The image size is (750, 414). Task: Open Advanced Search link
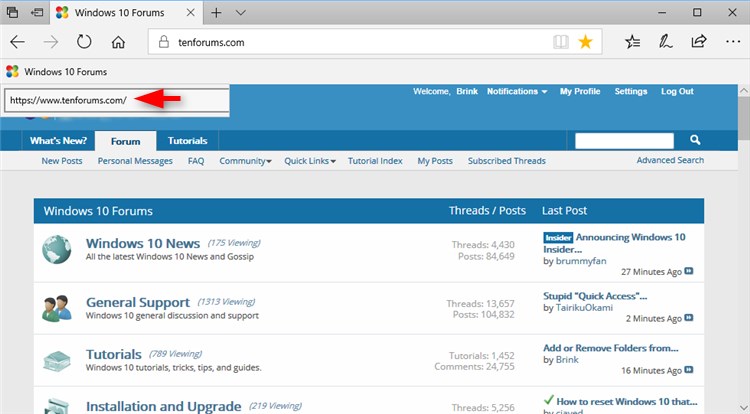click(670, 160)
